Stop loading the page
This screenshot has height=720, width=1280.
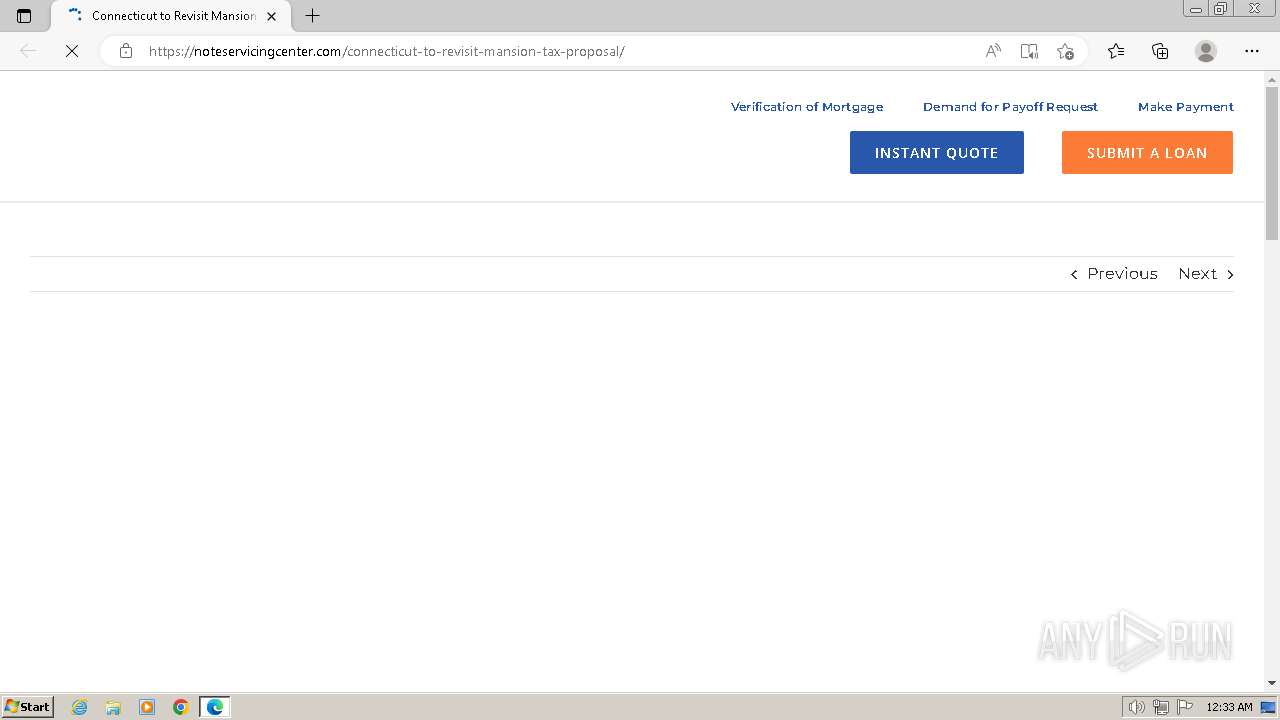pos(72,51)
